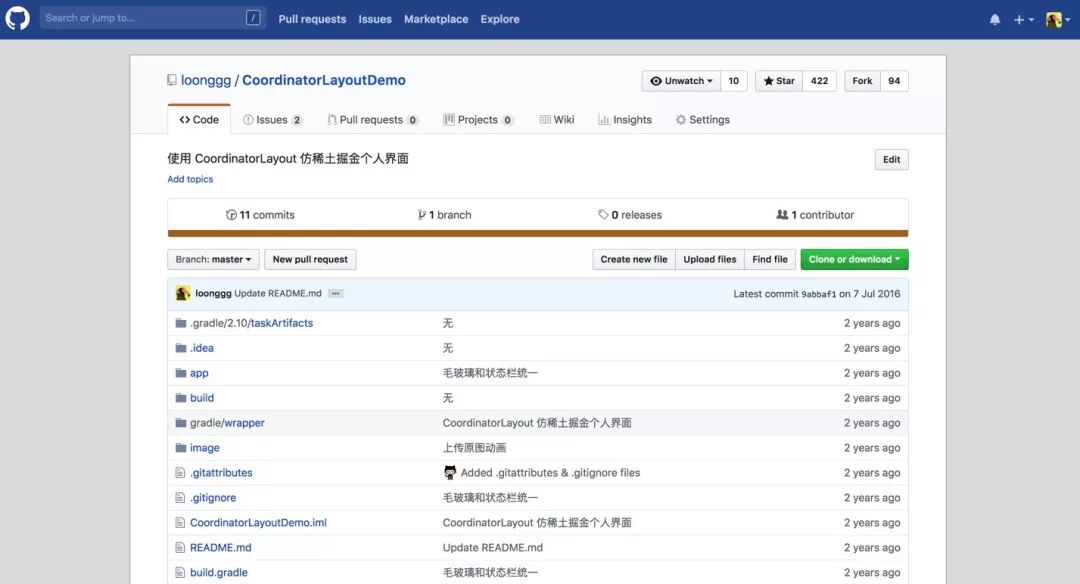Open the CoordinatorLayoutDemo.iml file

click(x=258, y=523)
